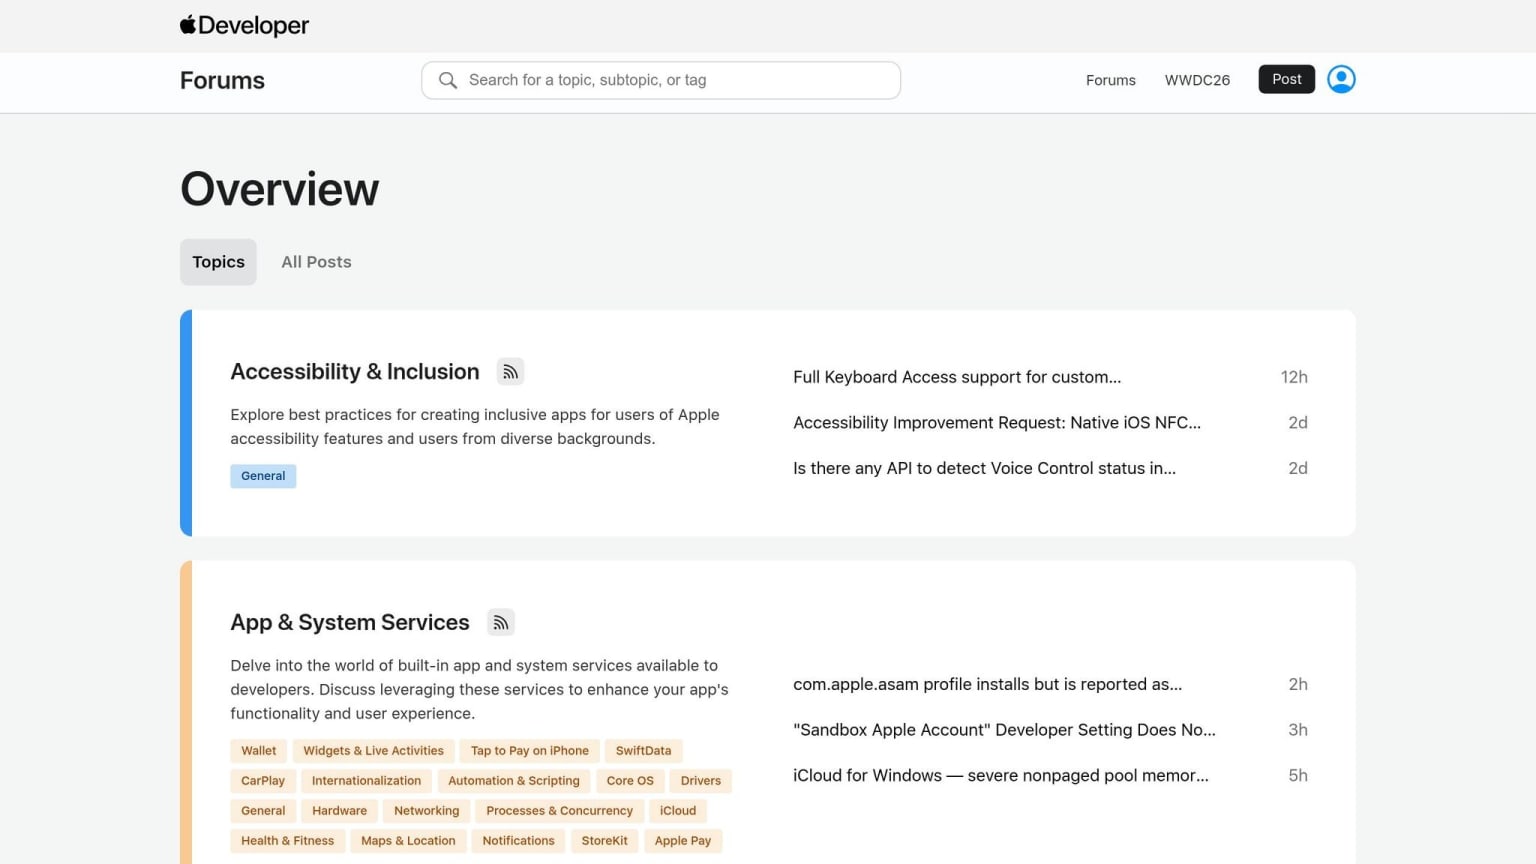This screenshot has width=1536, height=864.
Task: Open the Forums heading link
Action: coord(222,80)
